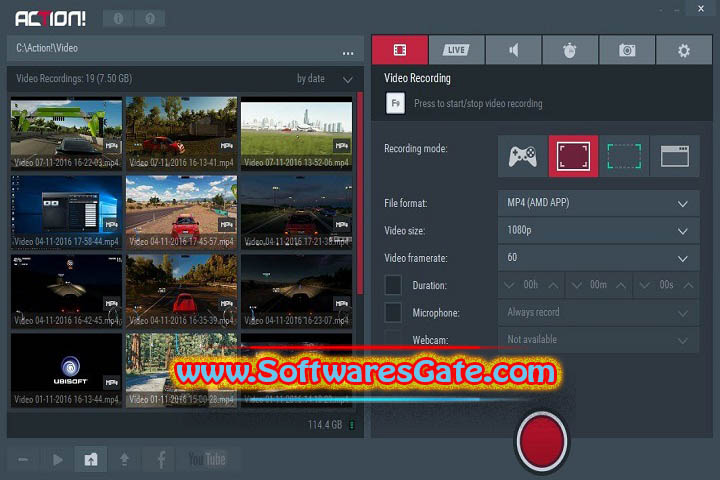Click the Video Recordings: 19 (7.50 GB) label
Screen dimensions: 720x480
[x=74, y=79]
